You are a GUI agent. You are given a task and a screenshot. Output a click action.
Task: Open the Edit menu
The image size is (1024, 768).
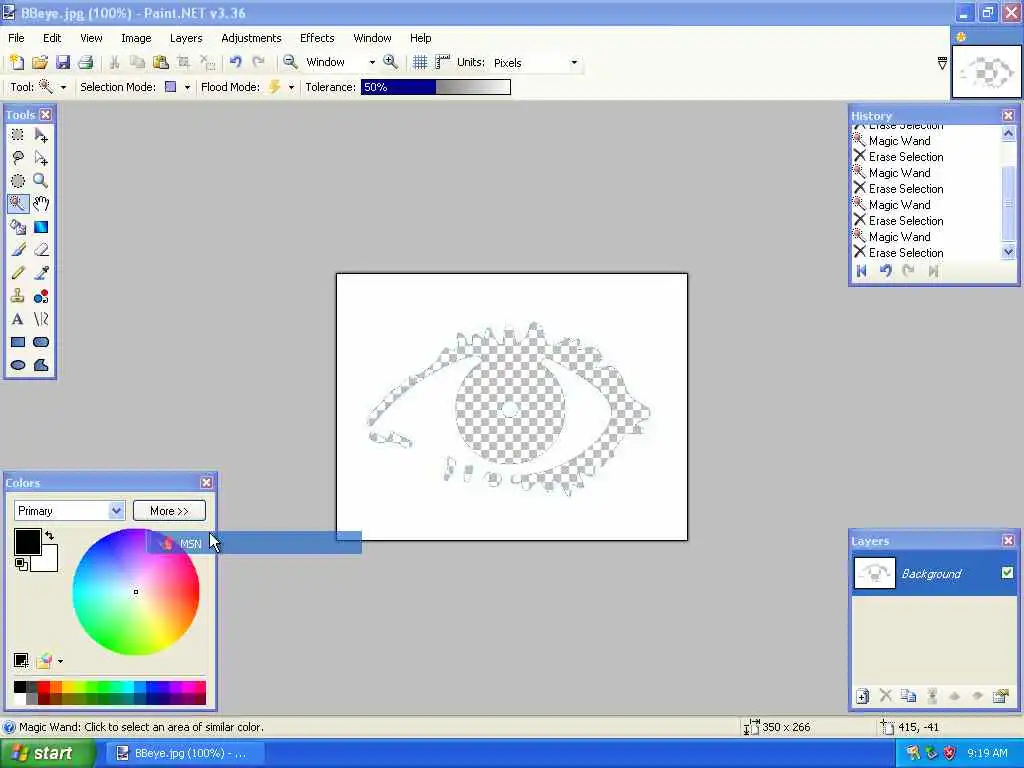pos(52,38)
